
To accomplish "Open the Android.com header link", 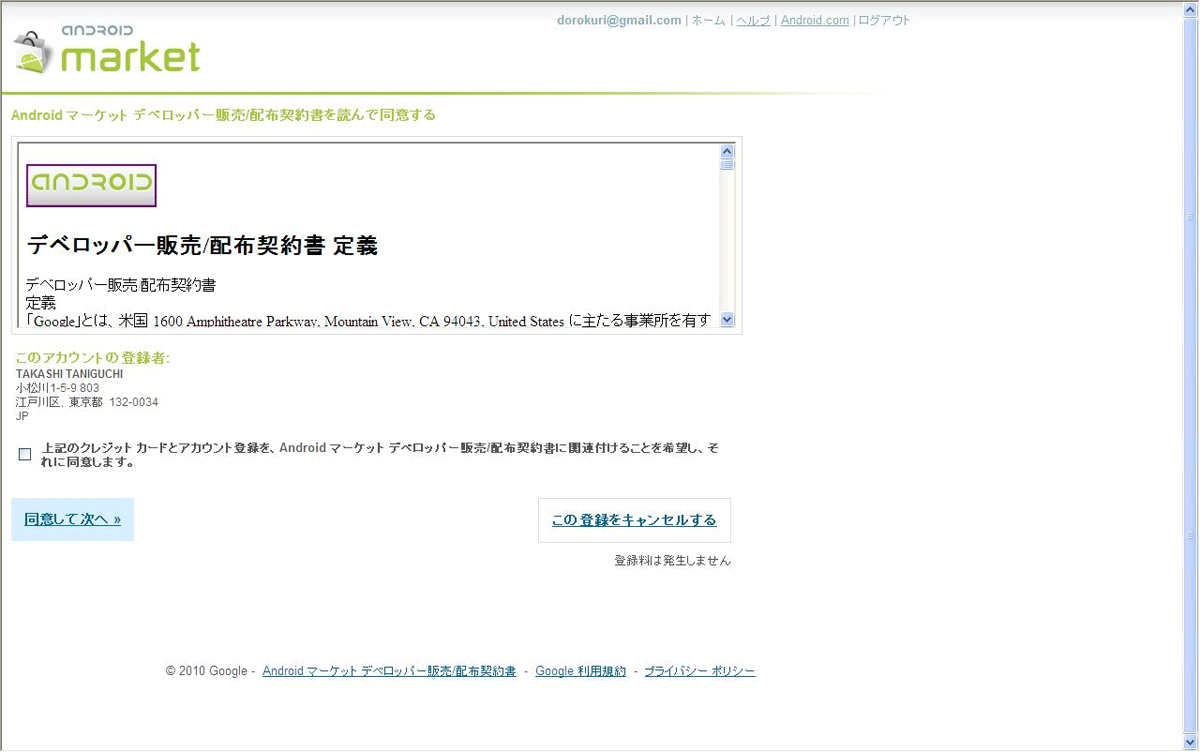I will click(815, 20).
